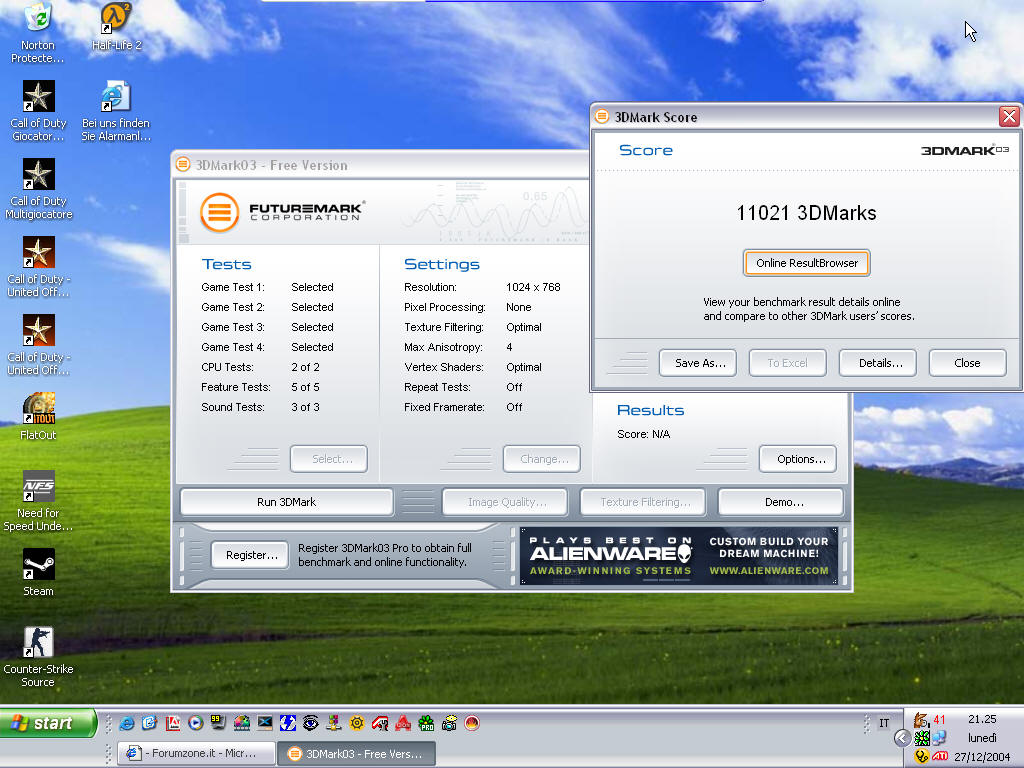The image size is (1024, 768).
Task: Click the Online ResultBrowser button
Action: (807, 263)
